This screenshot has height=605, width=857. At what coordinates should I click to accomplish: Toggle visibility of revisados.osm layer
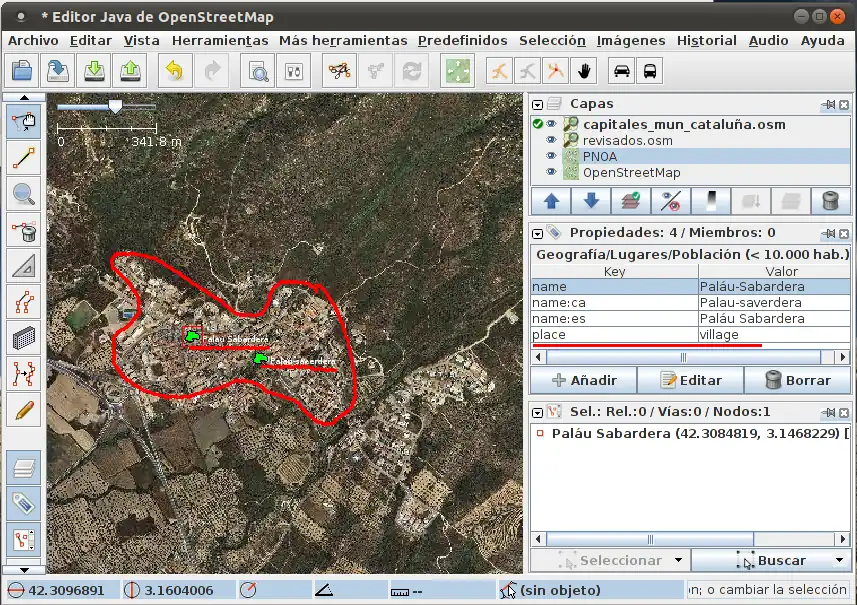tap(551, 141)
